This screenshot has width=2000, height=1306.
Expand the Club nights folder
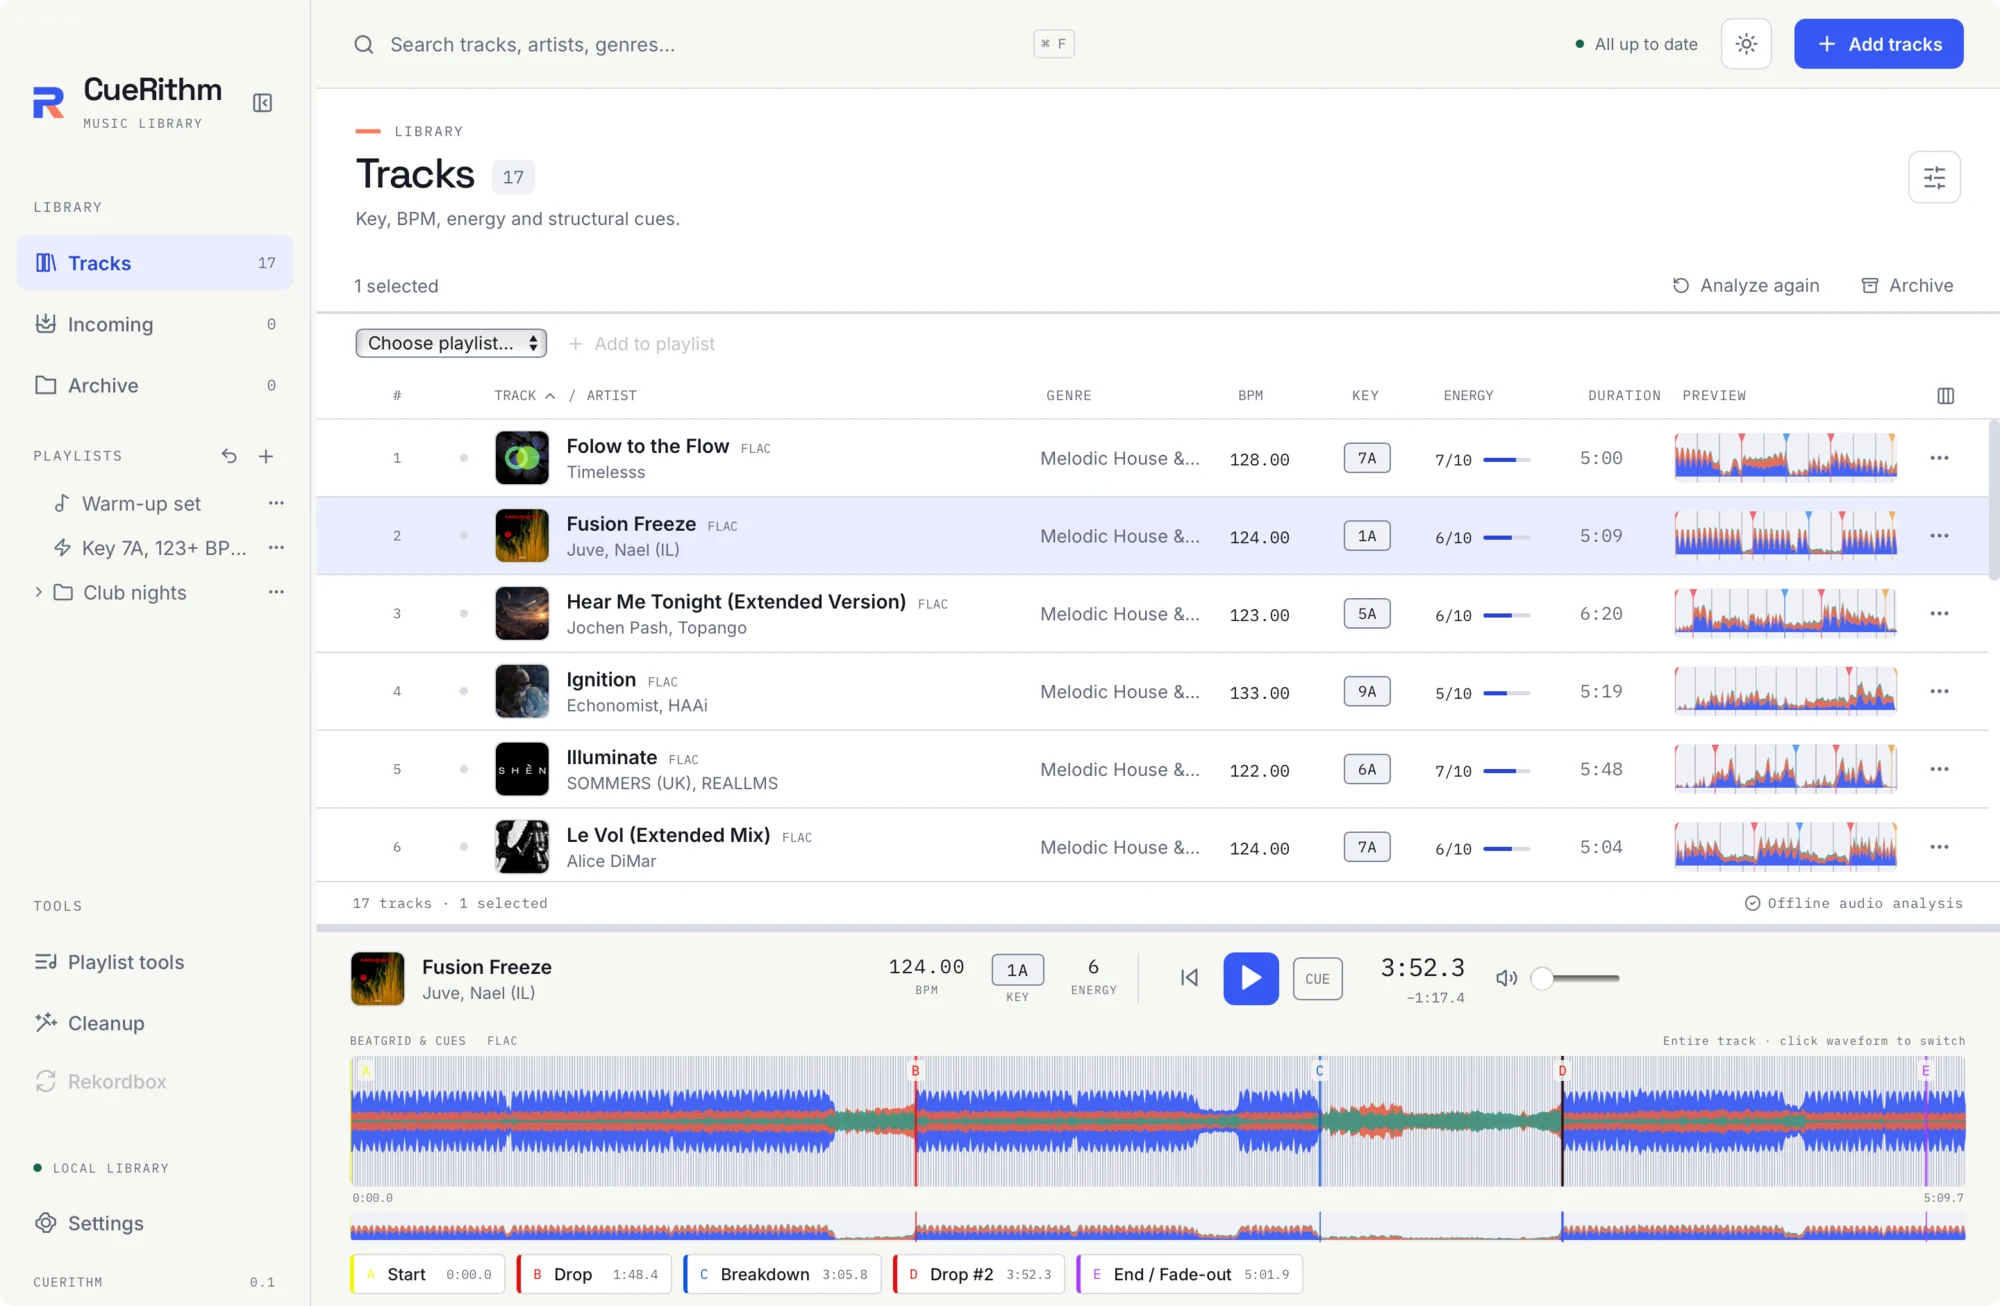[38, 592]
